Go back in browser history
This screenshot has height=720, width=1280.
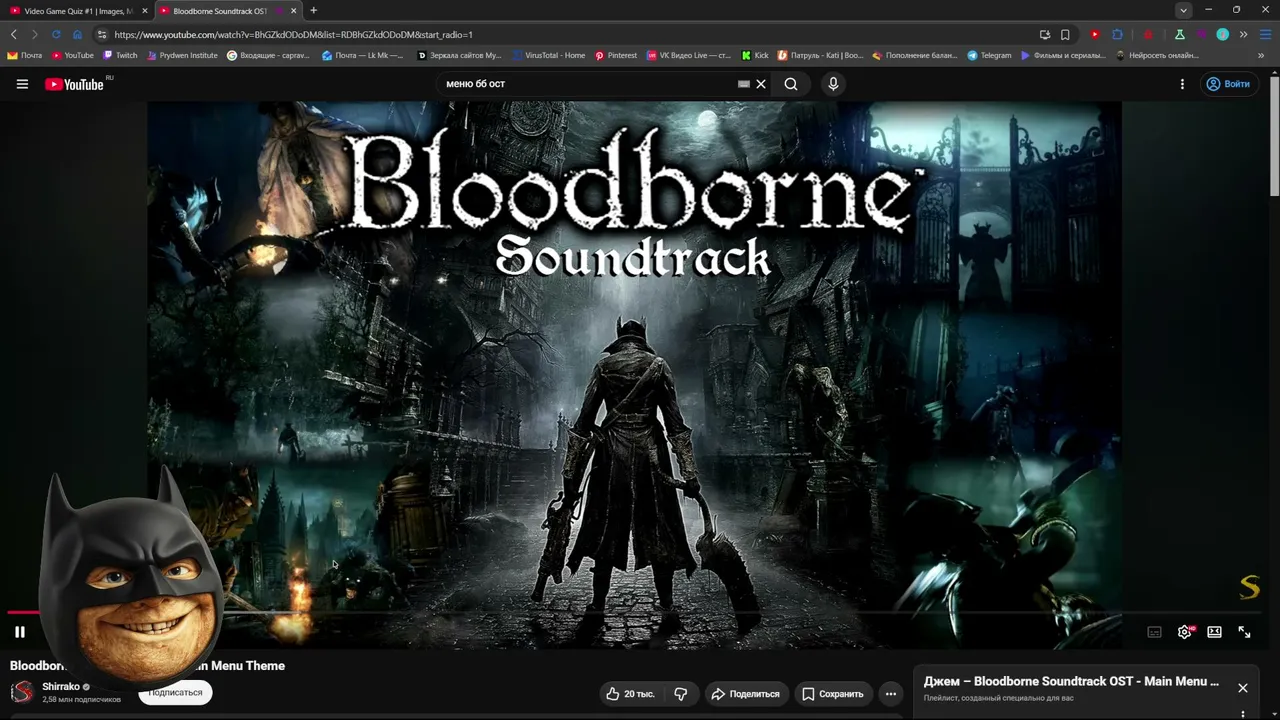[13, 35]
